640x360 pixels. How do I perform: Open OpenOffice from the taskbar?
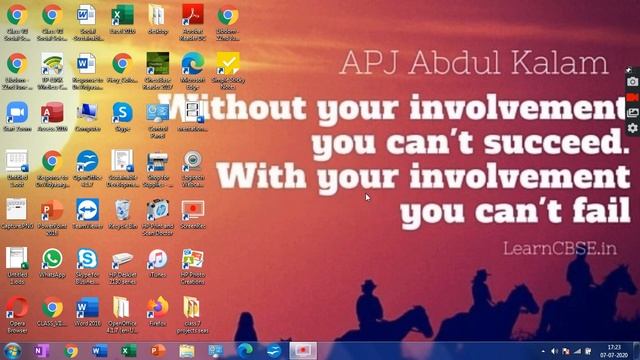click(x=274, y=351)
